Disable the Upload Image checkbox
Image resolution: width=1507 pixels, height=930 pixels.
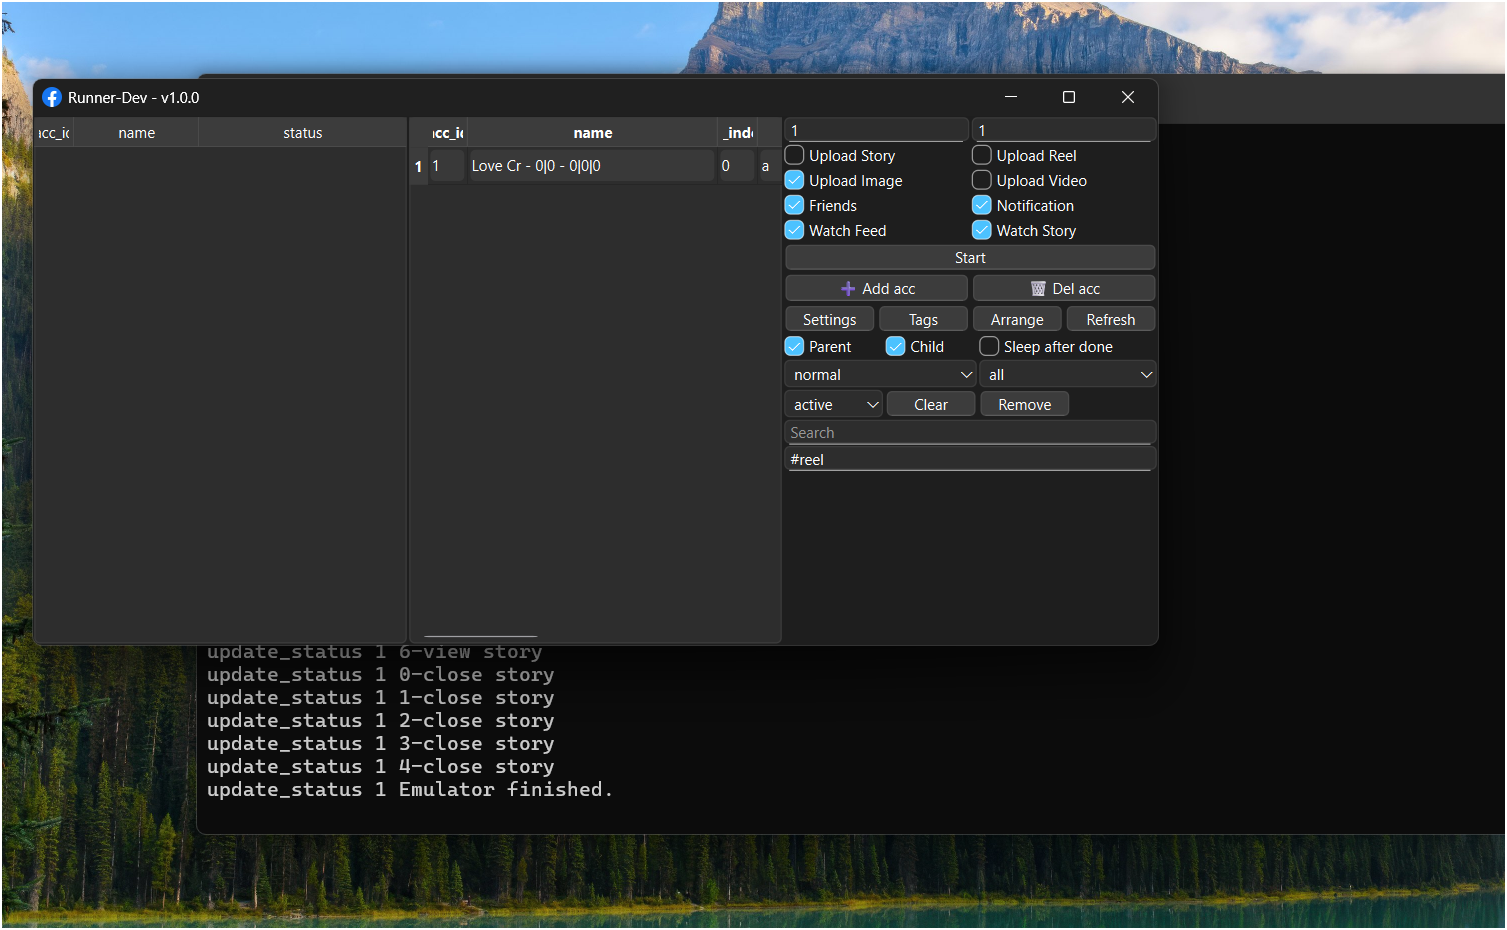click(794, 180)
